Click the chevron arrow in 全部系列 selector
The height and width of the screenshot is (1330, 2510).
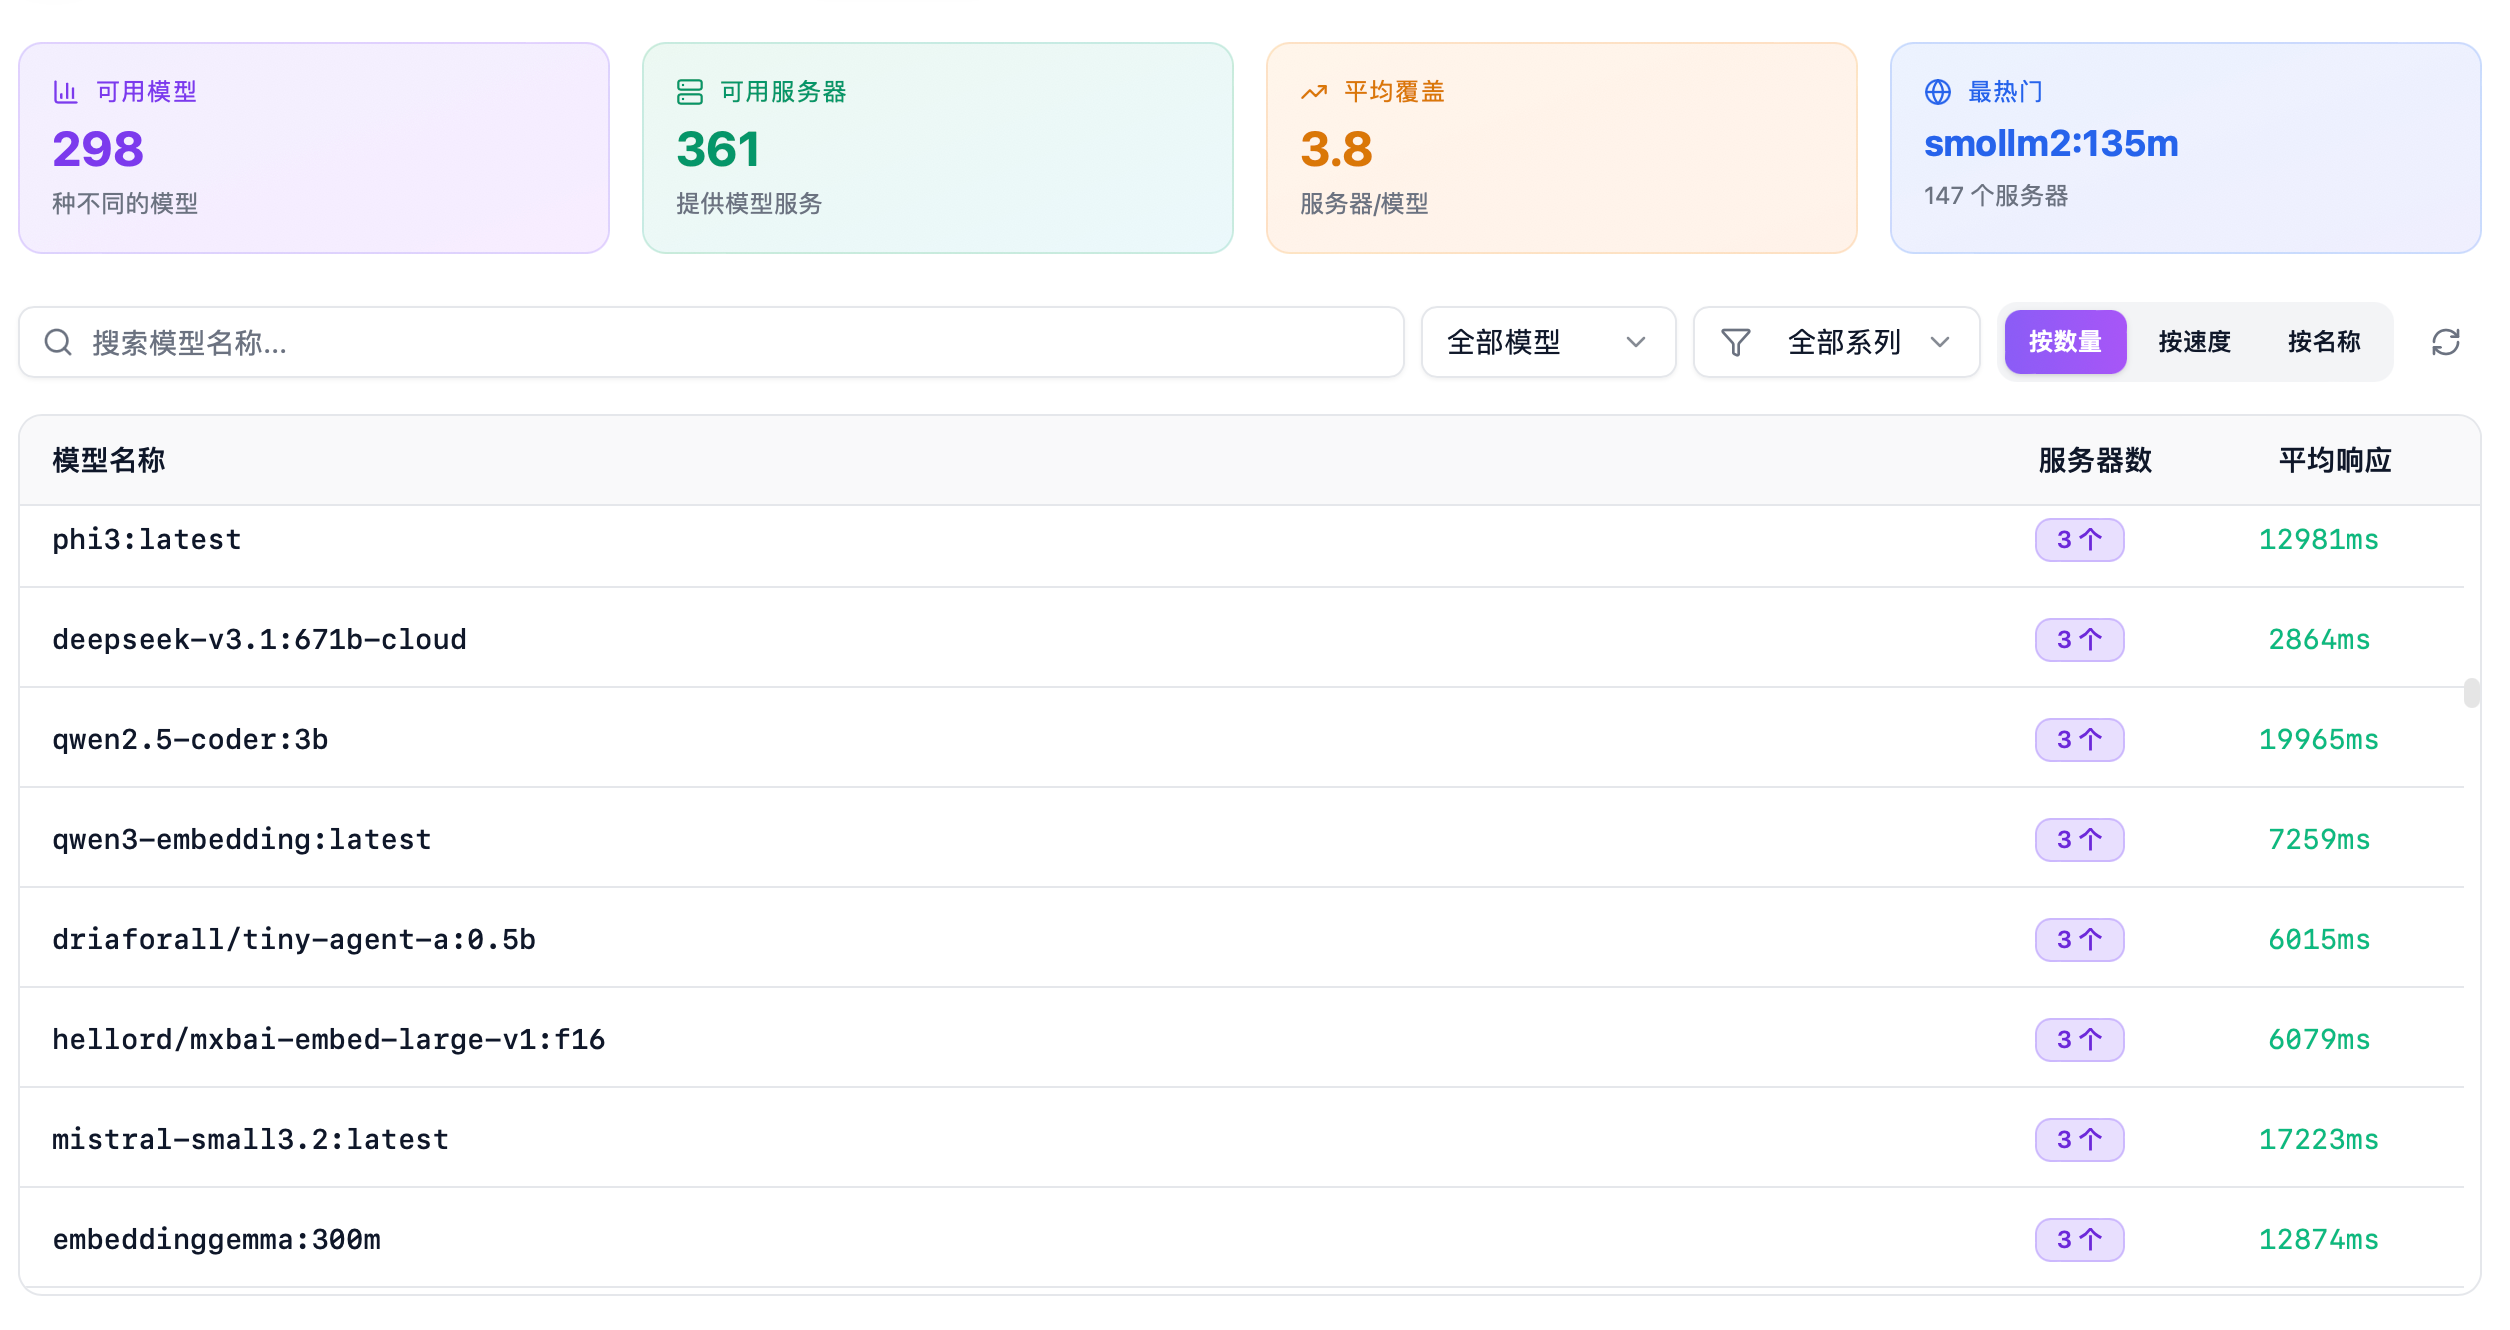pyautogui.click(x=1940, y=342)
